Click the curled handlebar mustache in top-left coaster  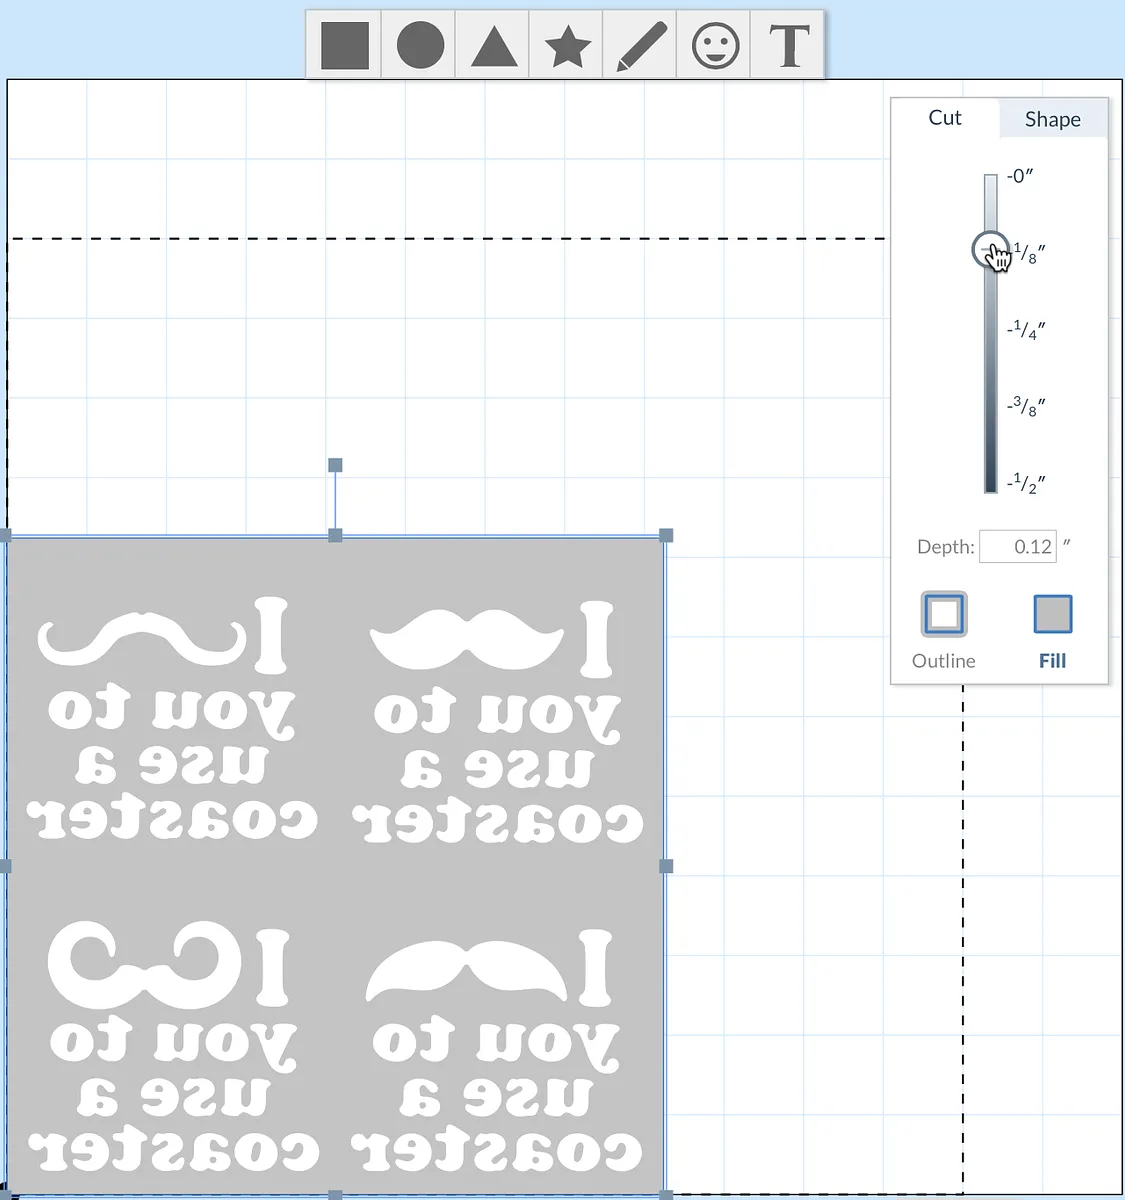140,638
